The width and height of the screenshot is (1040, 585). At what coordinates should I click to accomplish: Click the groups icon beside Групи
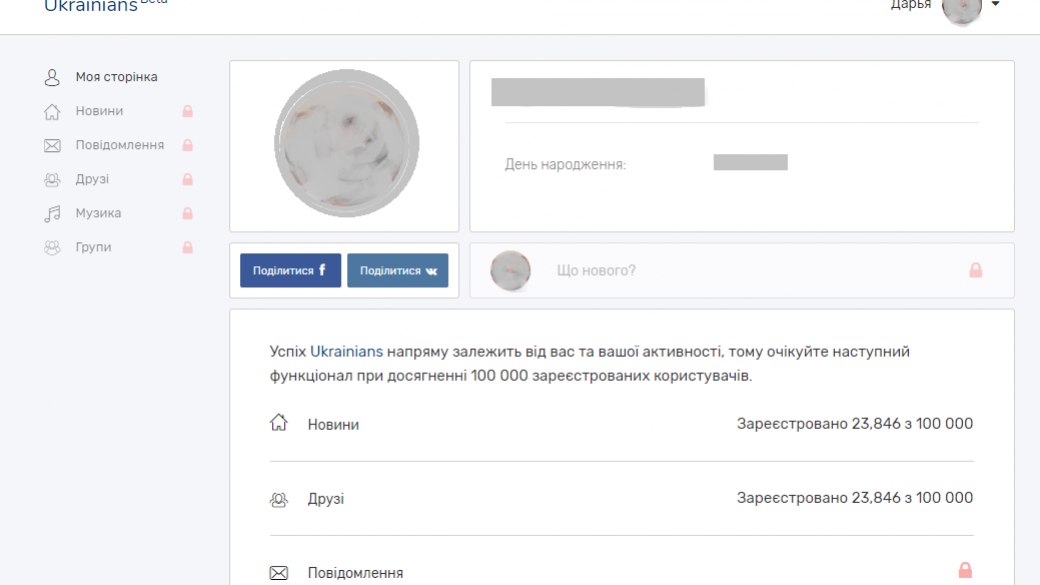[52, 247]
